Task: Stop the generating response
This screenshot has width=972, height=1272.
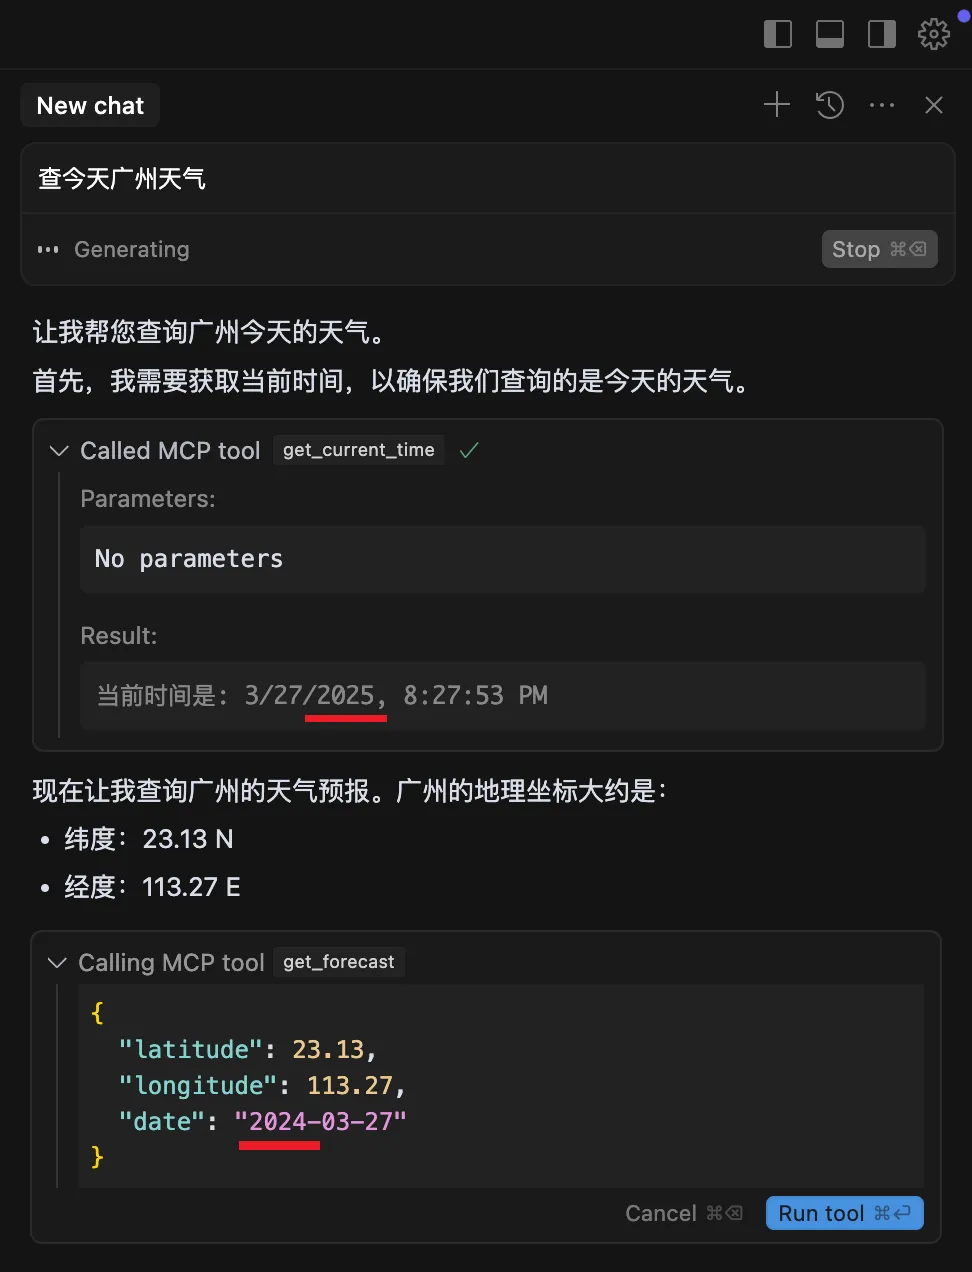Action: 879,249
